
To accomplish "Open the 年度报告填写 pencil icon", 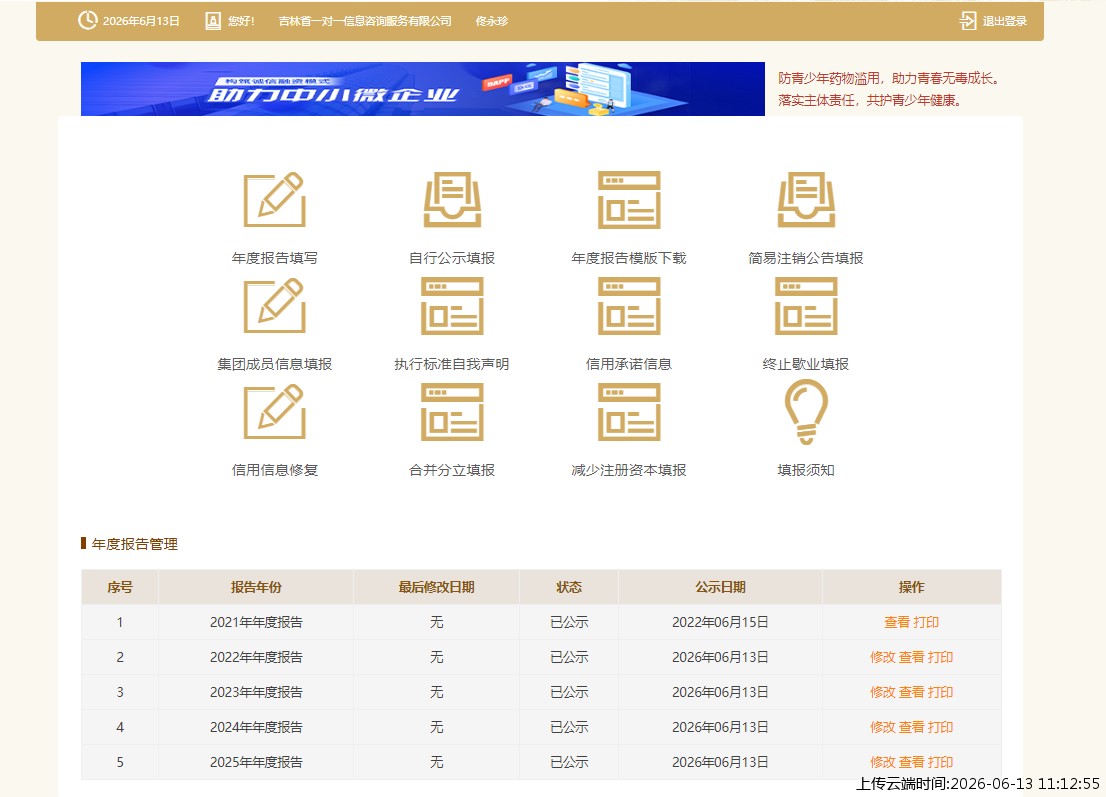I will click(x=274, y=200).
